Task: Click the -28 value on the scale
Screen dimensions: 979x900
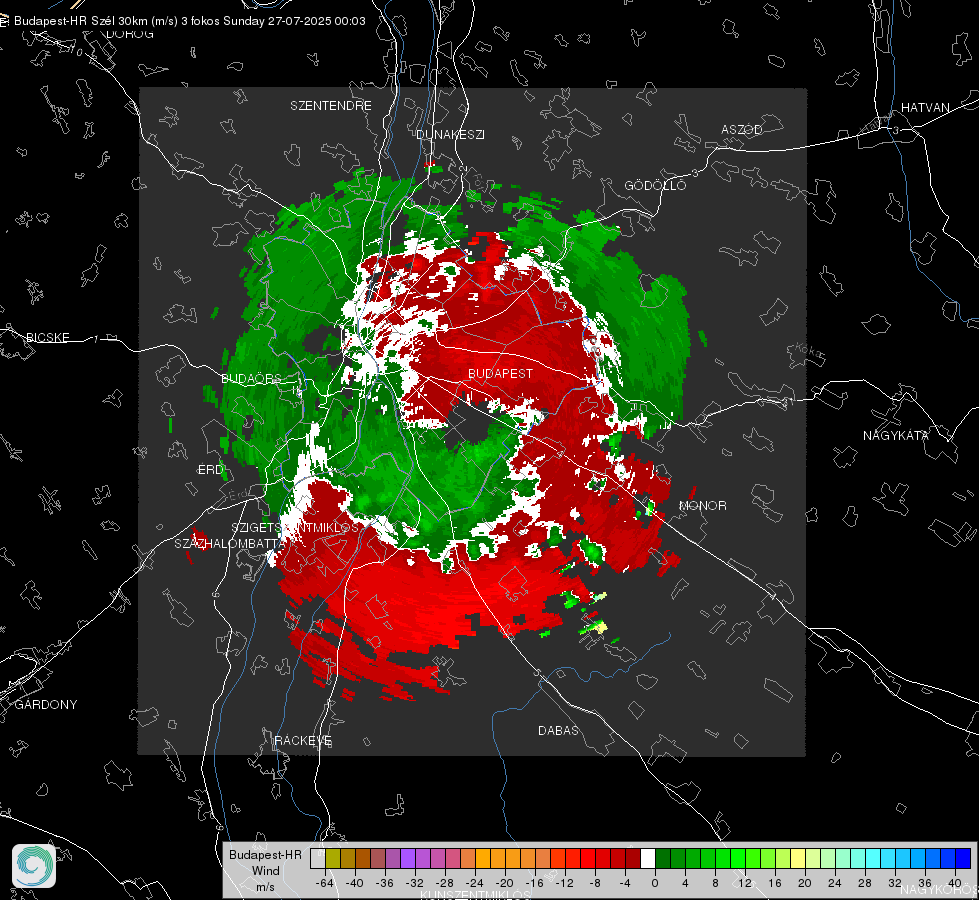Action: pos(445,883)
